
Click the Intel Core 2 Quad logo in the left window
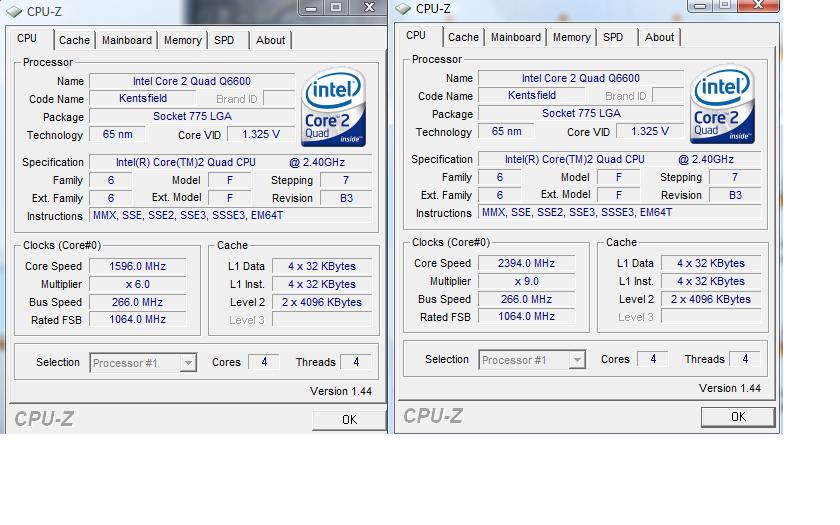pos(334,108)
